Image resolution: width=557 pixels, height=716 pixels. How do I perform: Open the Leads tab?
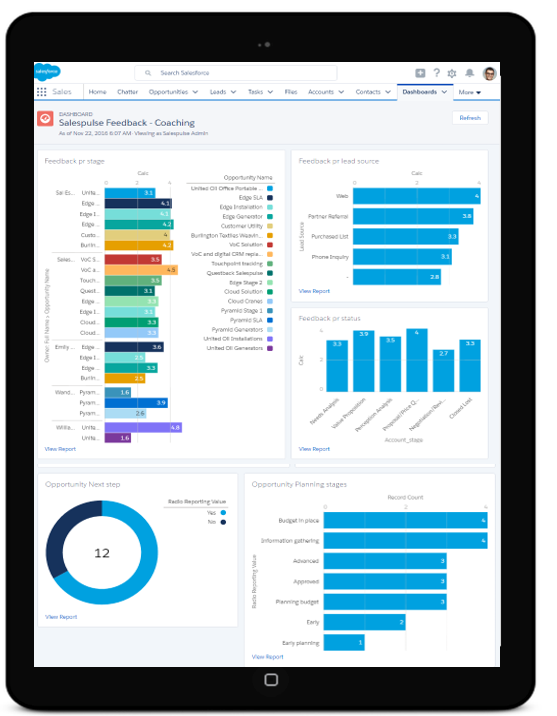coord(218,92)
